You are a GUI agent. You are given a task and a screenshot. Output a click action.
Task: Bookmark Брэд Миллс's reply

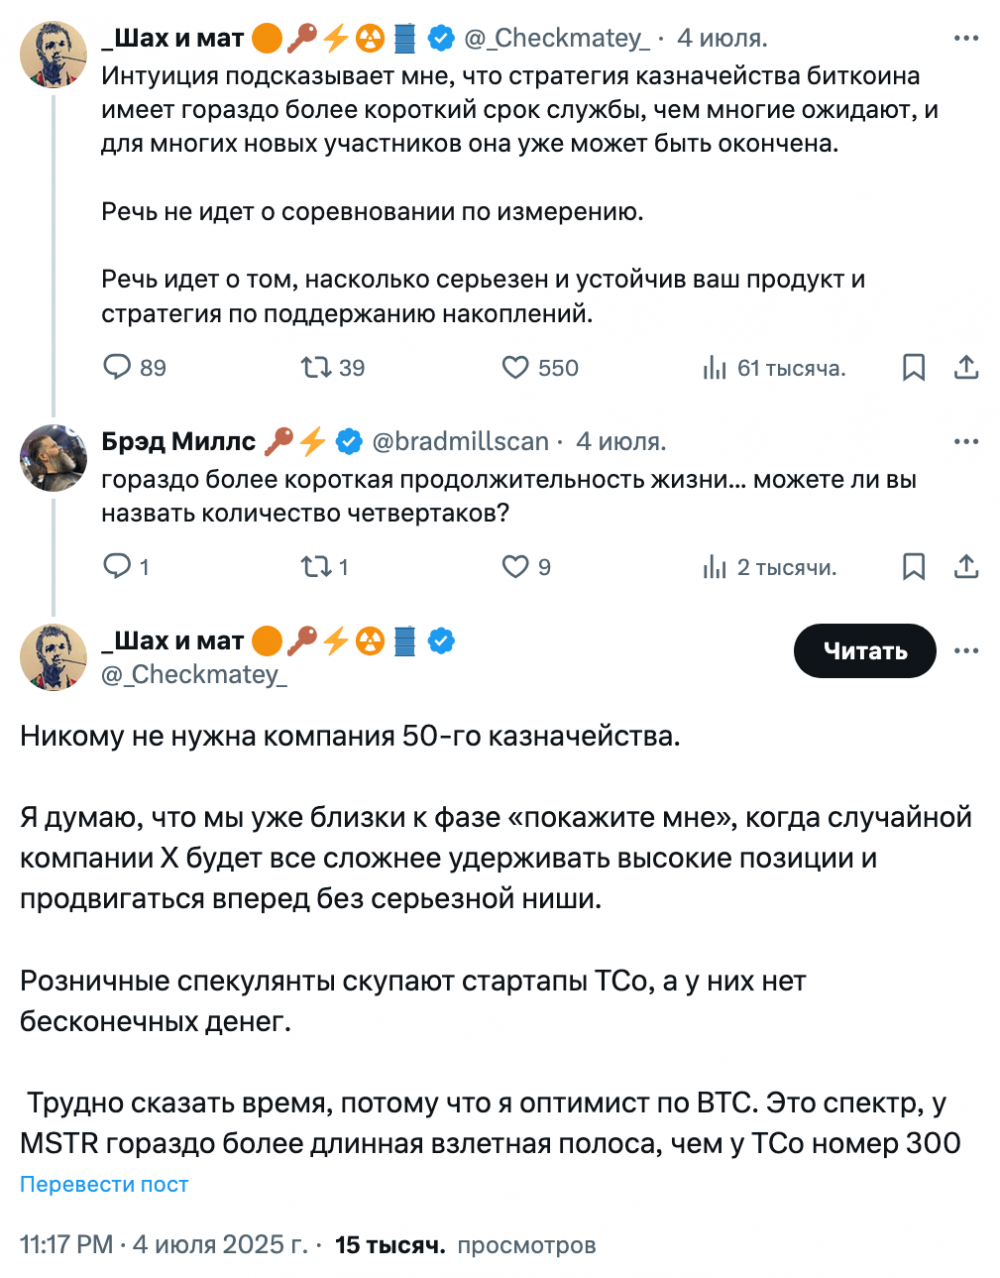point(913,567)
